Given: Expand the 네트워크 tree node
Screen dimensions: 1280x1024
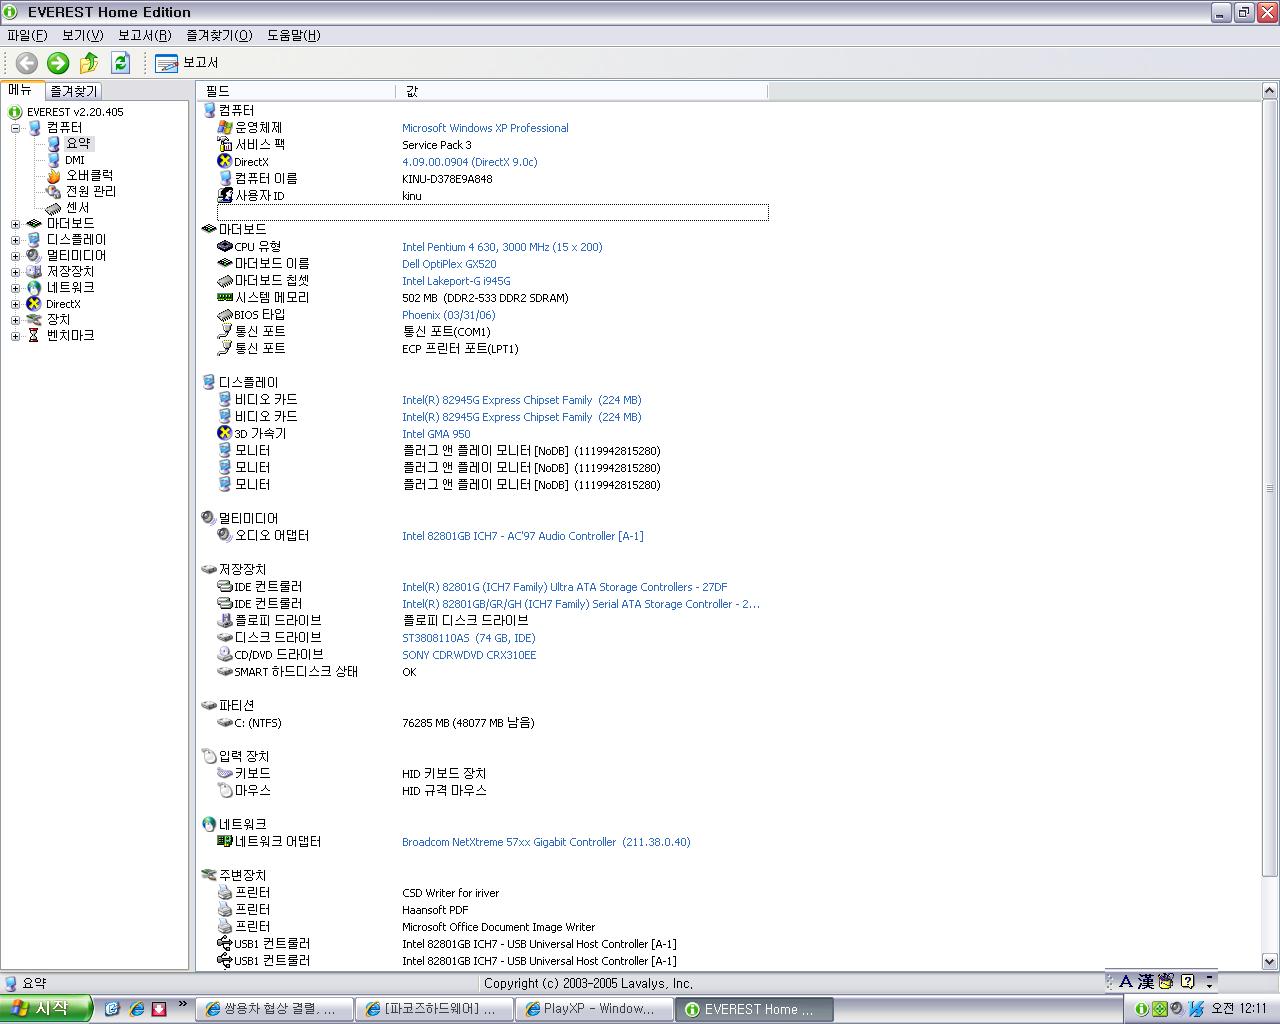Looking at the screenshot, I should pyautogui.click(x=15, y=288).
